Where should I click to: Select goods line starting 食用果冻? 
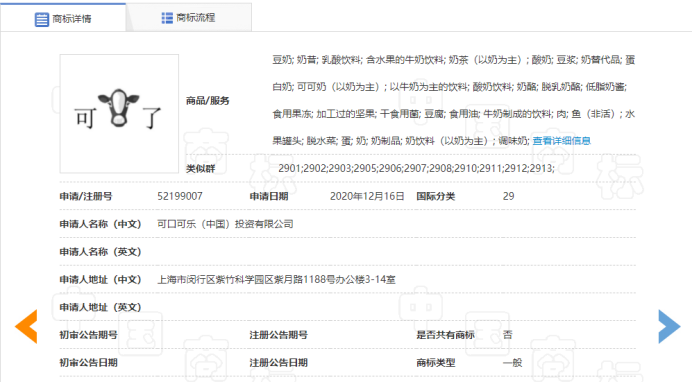[x=454, y=114]
